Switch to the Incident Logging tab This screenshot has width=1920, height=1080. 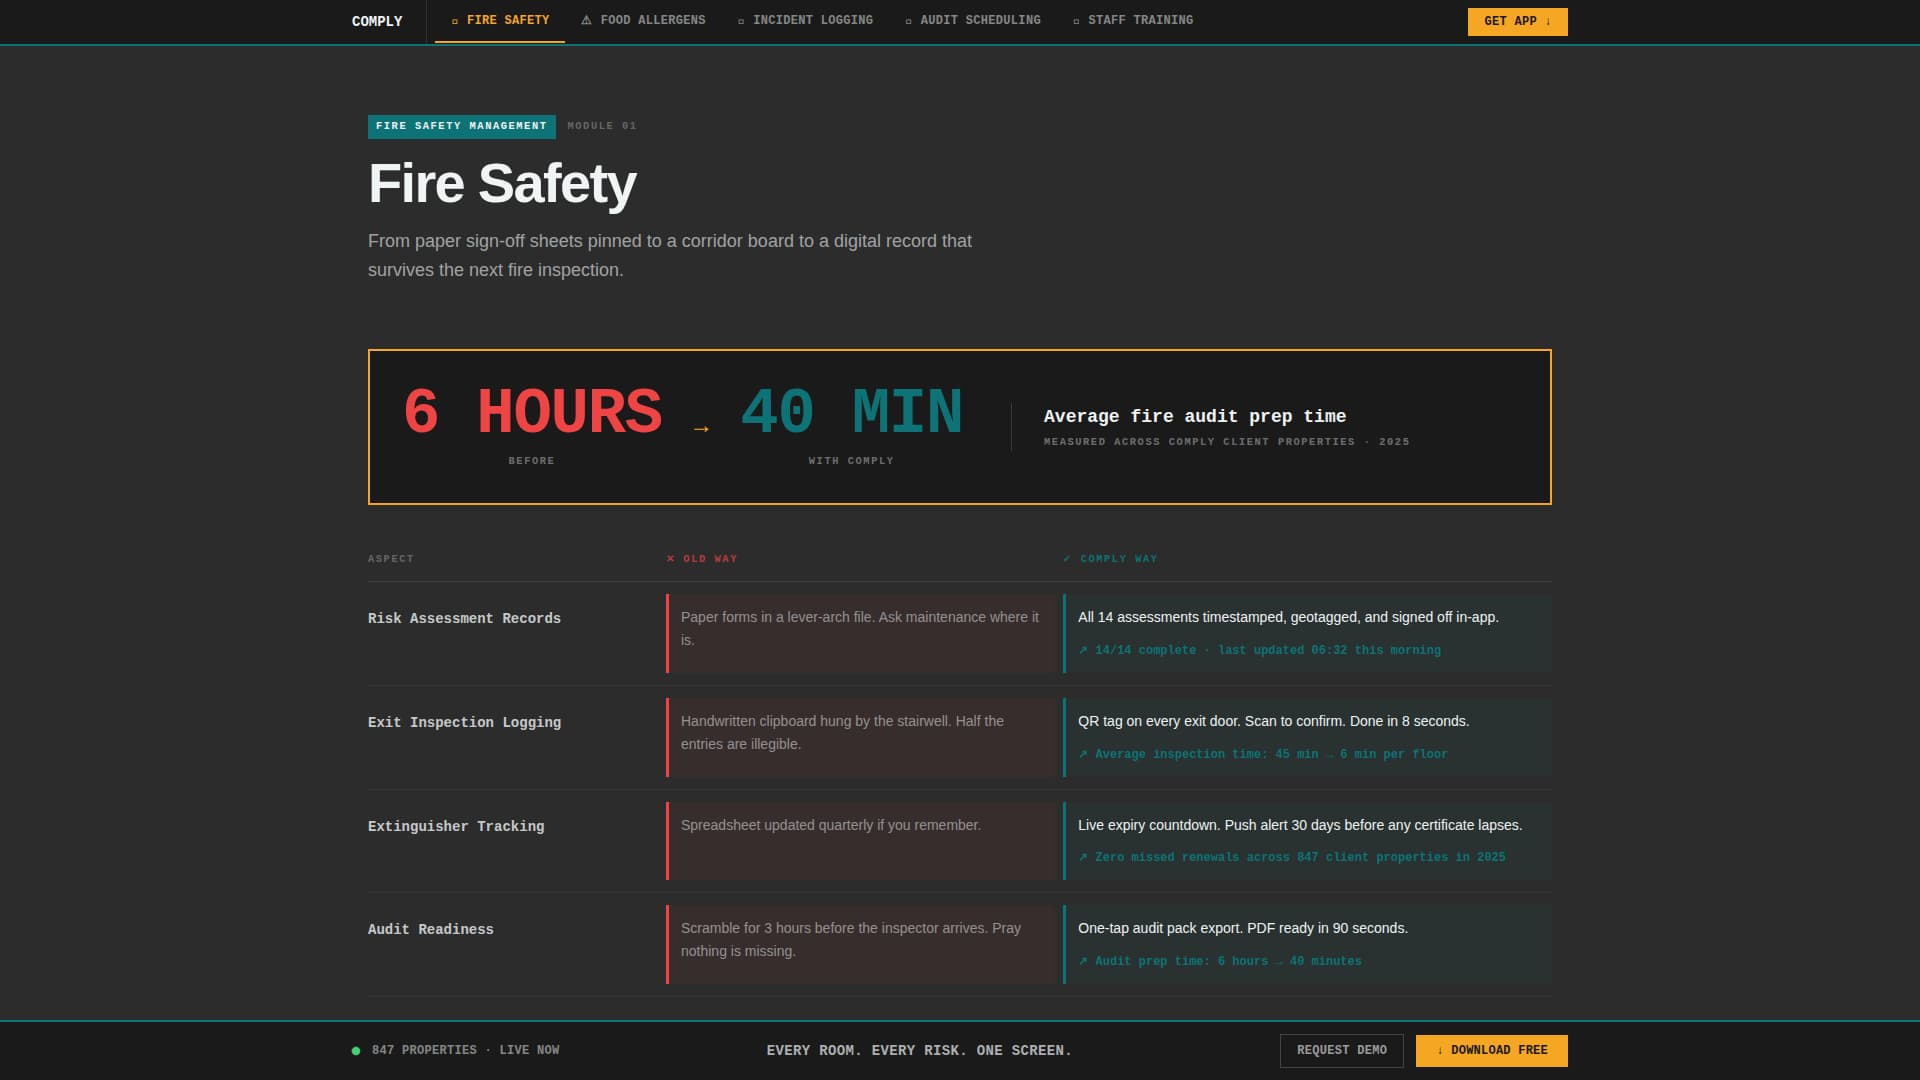click(x=805, y=21)
